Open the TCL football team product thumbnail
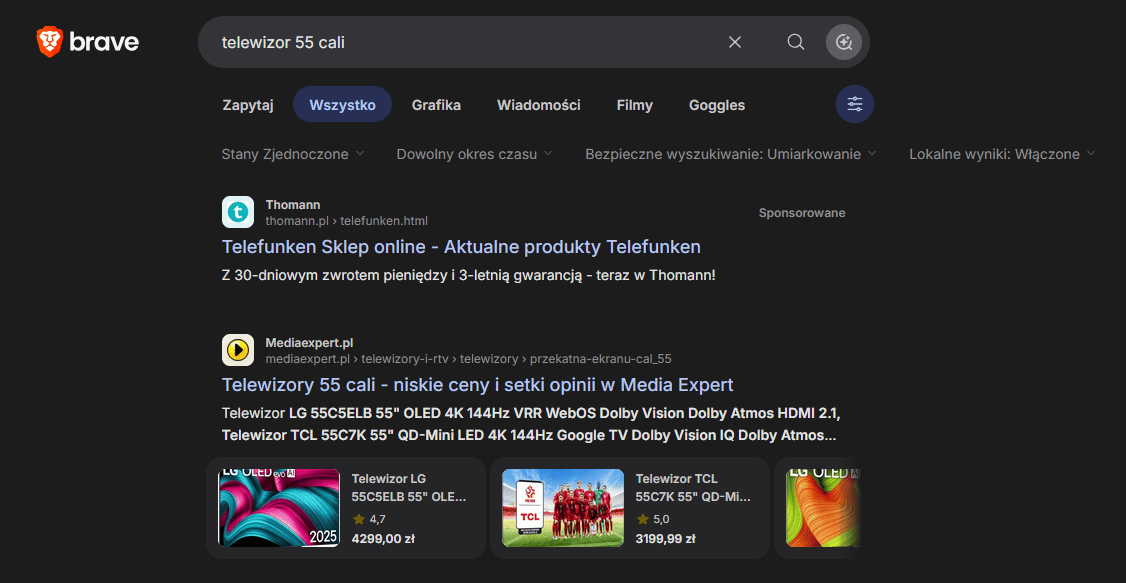The height and width of the screenshot is (583, 1126). pyautogui.click(x=563, y=508)
